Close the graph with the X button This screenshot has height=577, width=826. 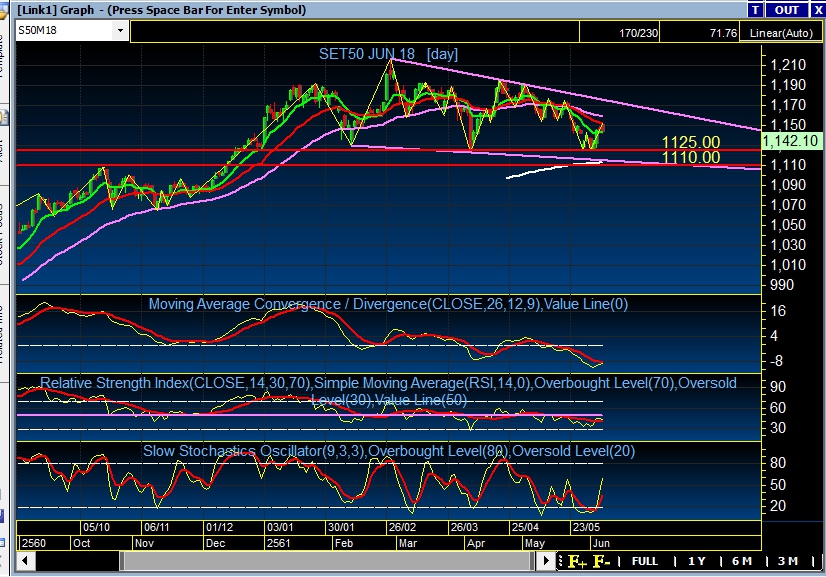point(818,10)
